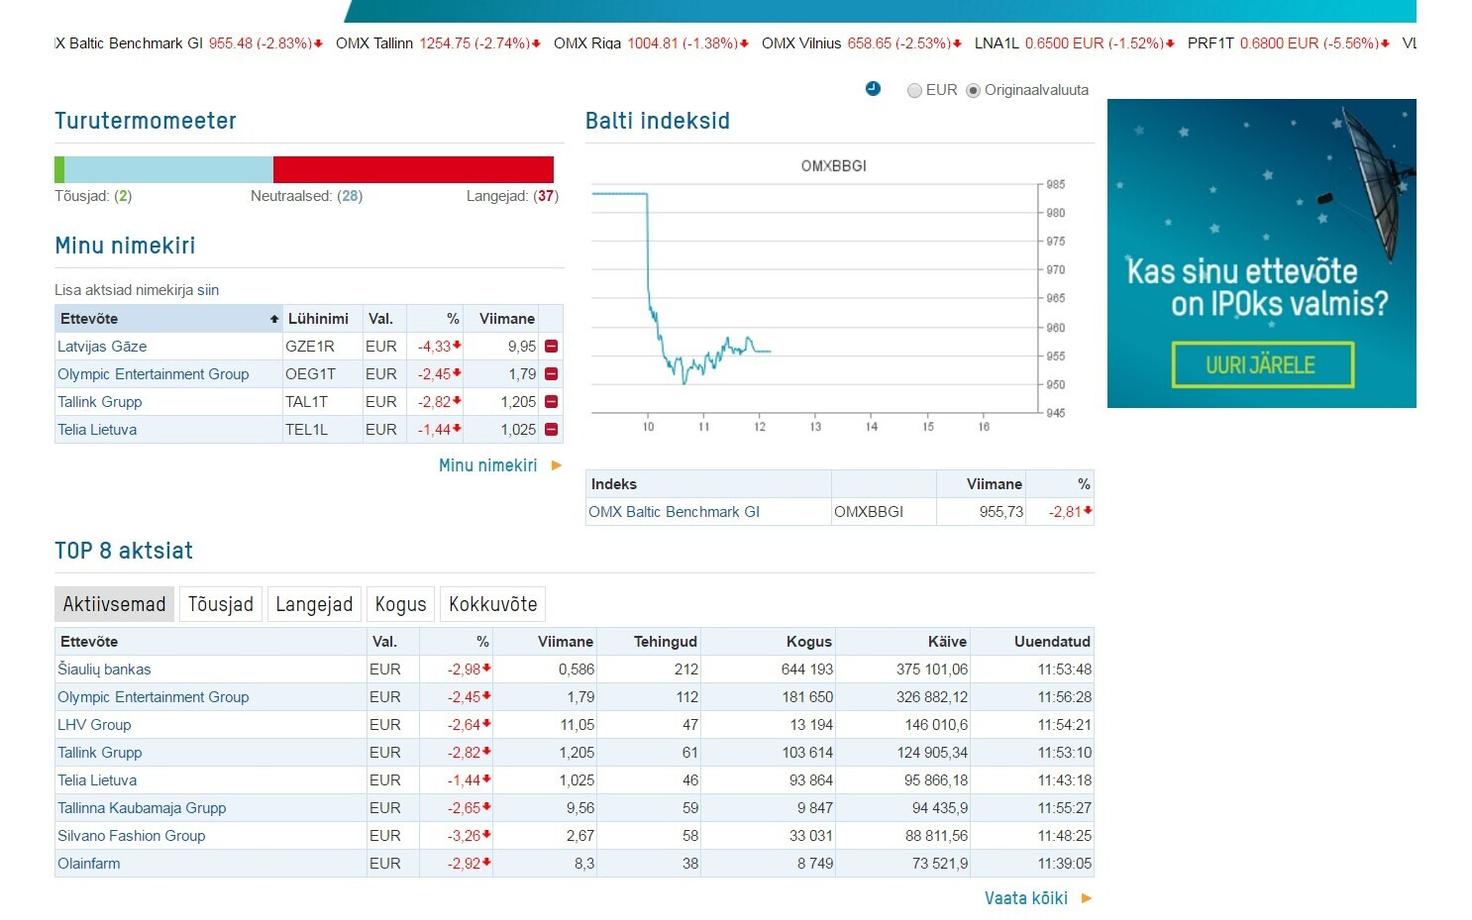Screen dimensions: 1472x920
Task: Click the clock icon beside currency options
Action: pyautogui.click(x=873, y=89)
